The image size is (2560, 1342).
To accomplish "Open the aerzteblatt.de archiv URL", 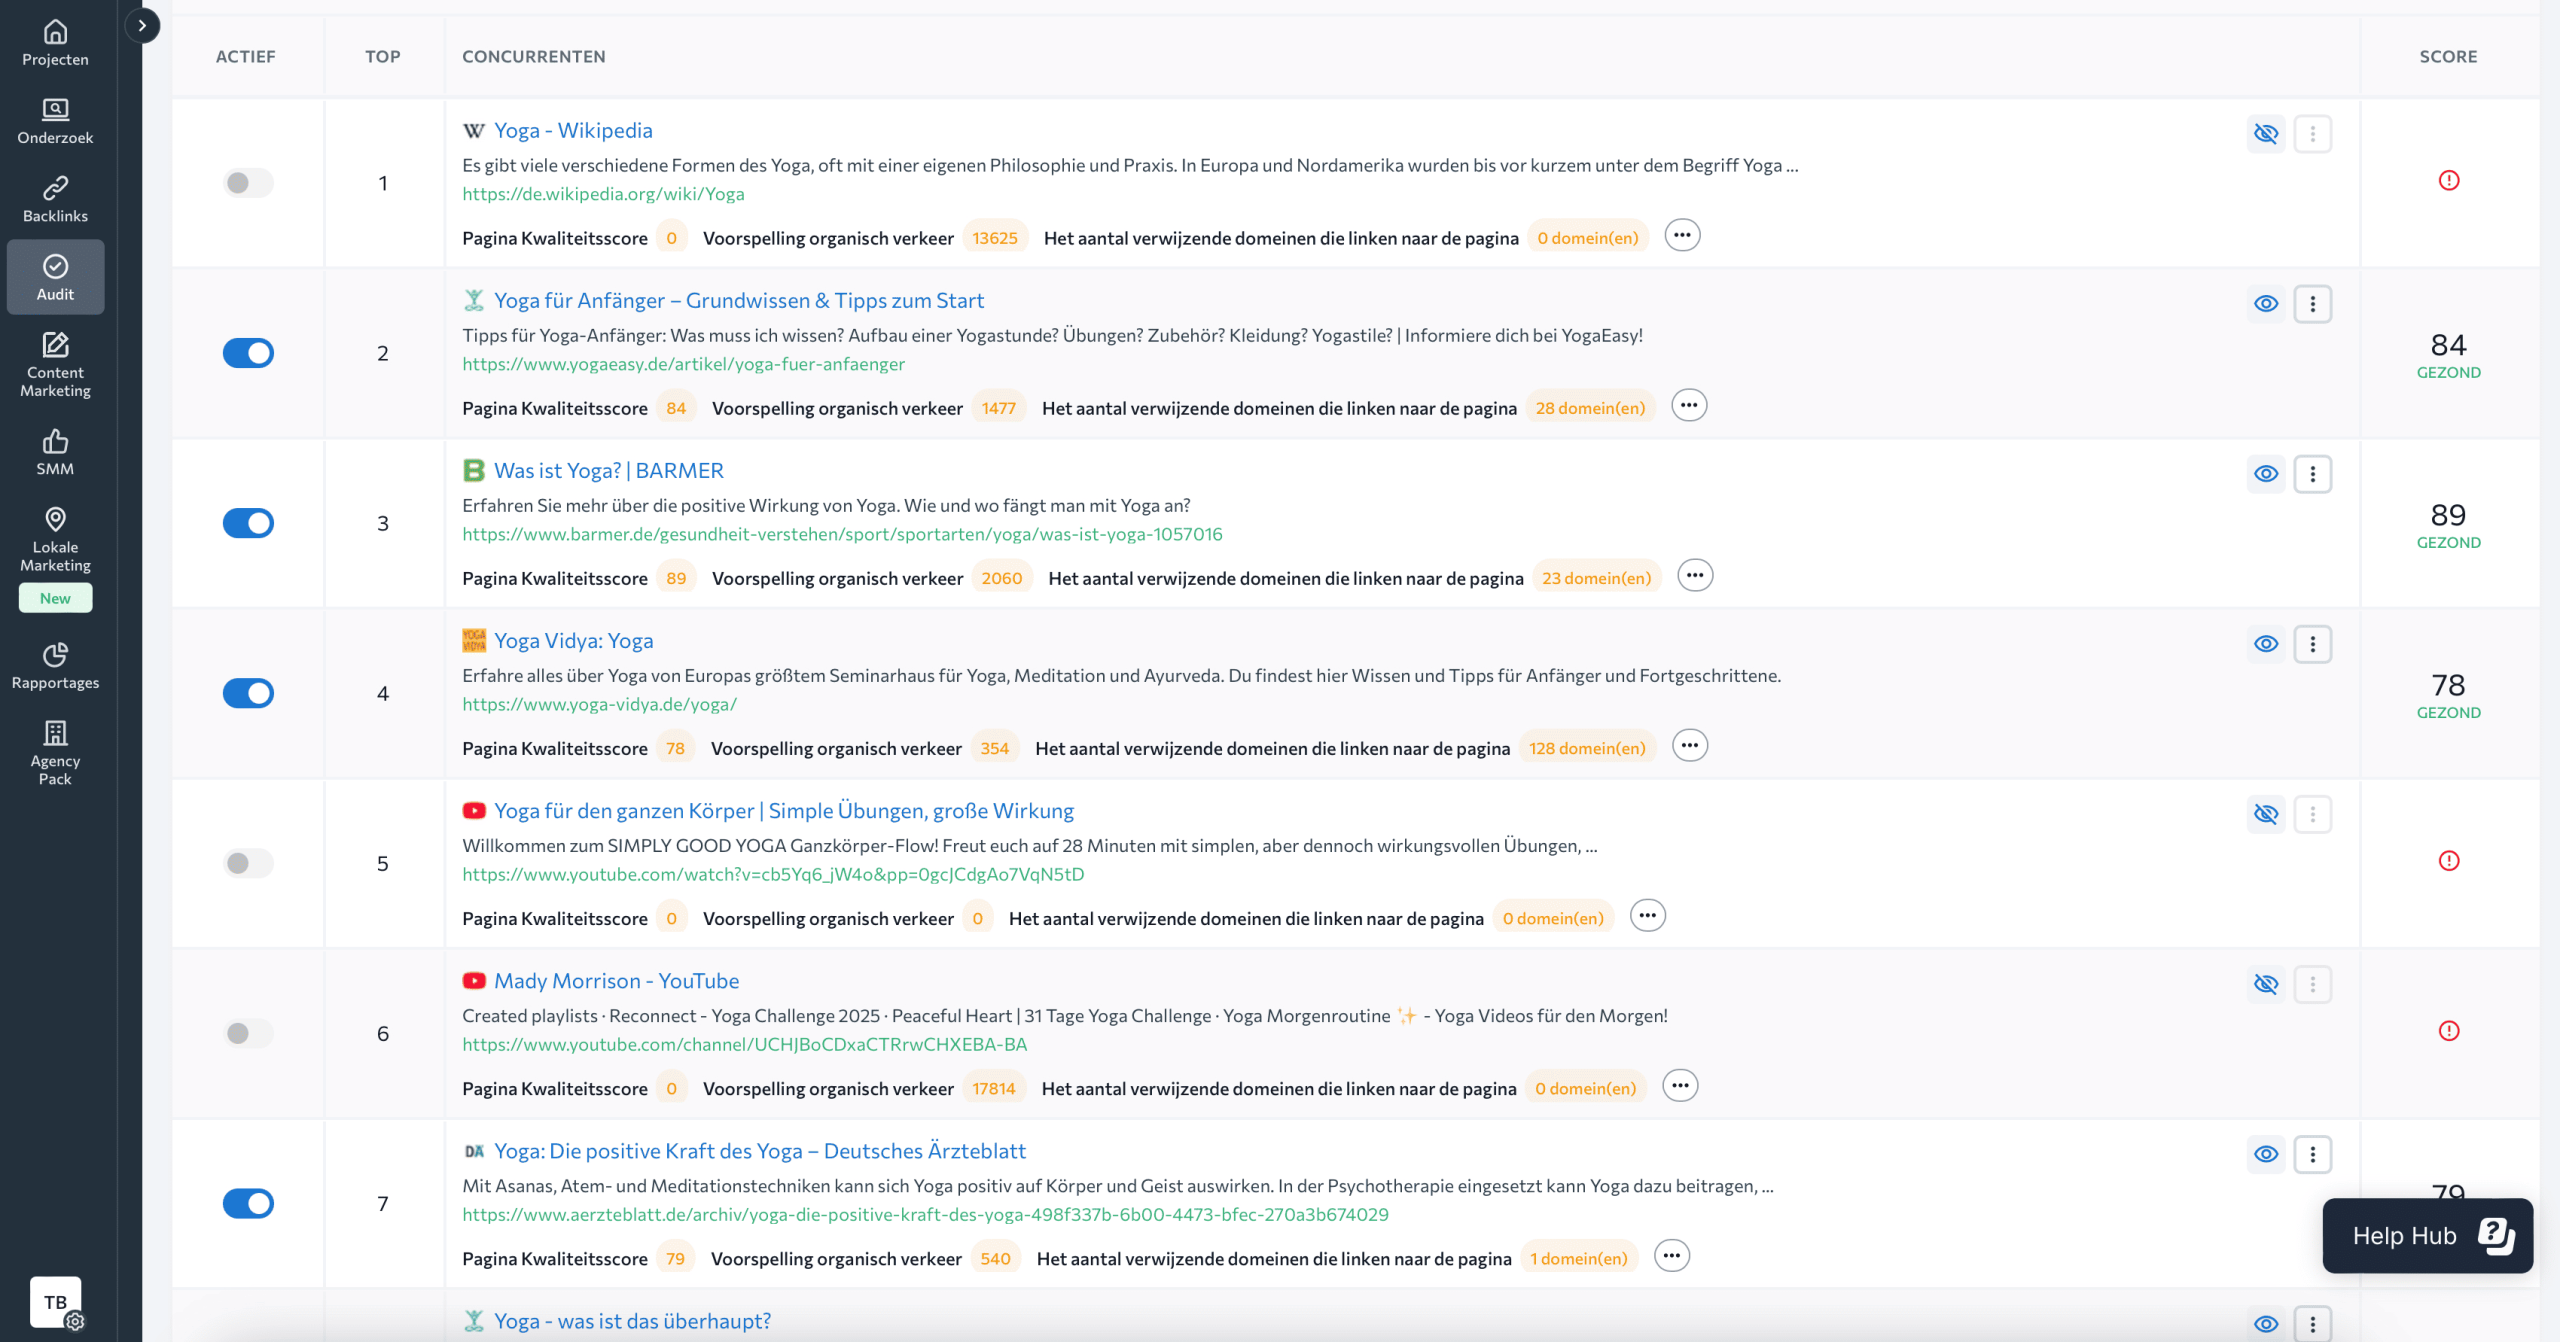I will pyautogui.click(x=925, y=1214).
